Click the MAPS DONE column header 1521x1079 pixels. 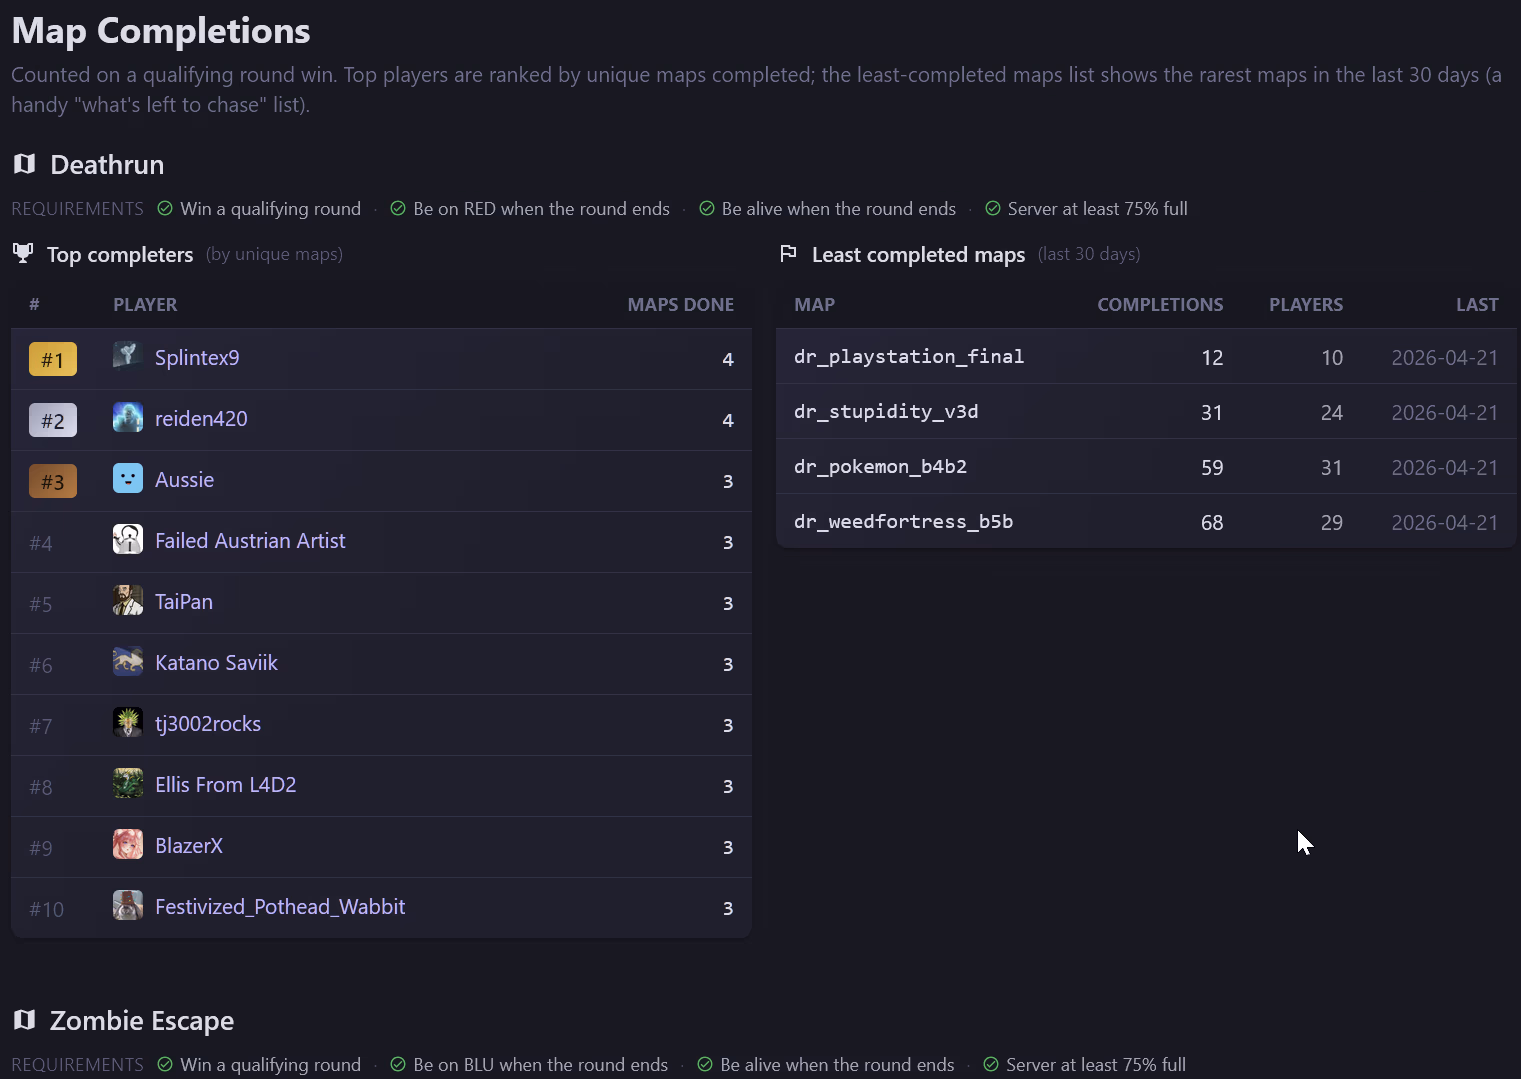(680, 304)
